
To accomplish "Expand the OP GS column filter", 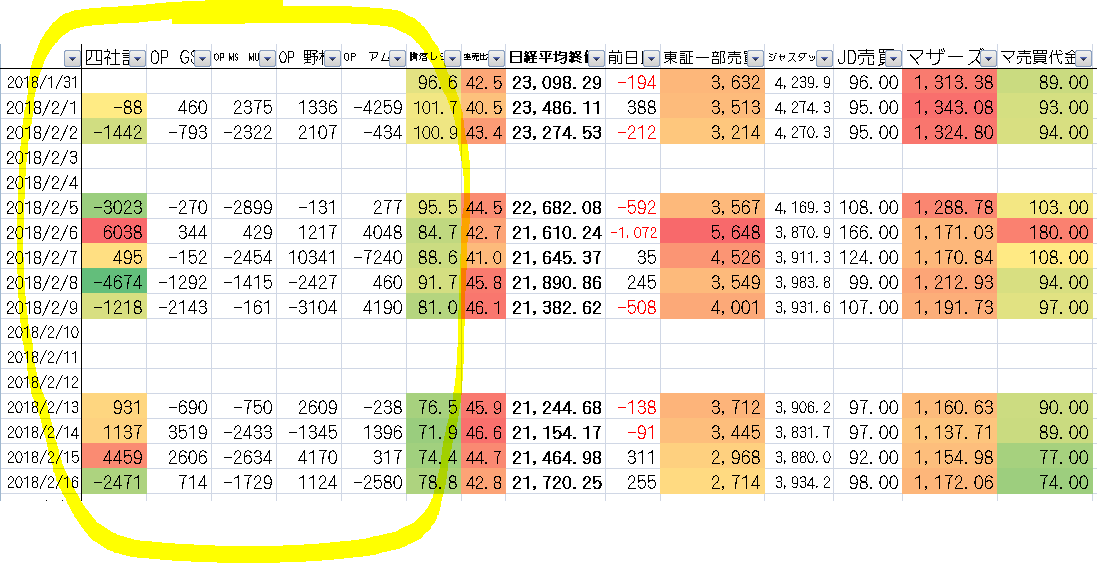I will coord(201,58).
